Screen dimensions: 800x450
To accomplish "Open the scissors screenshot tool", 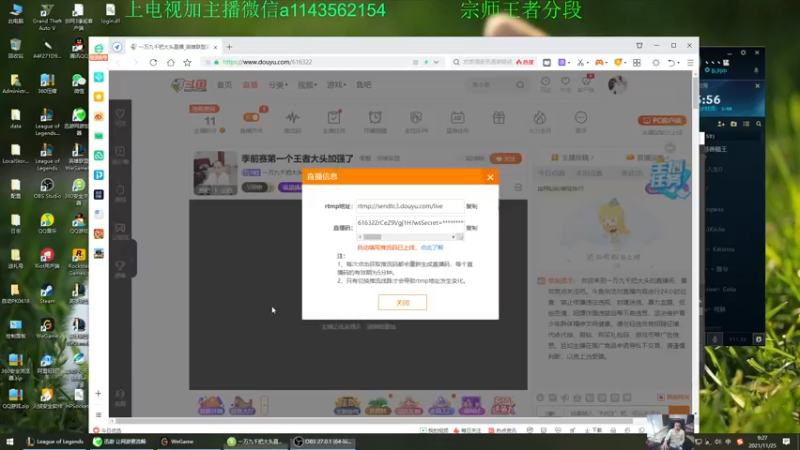I will [580, 62].
